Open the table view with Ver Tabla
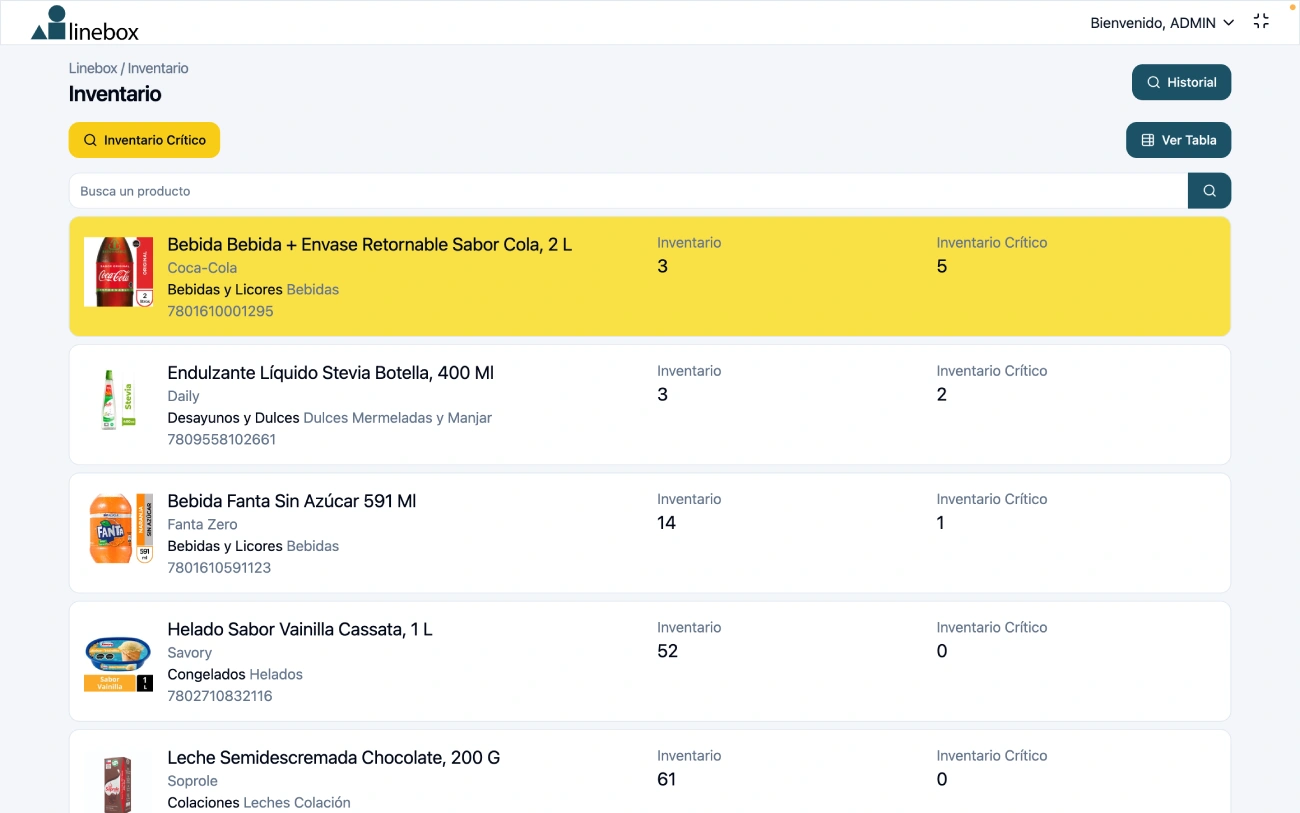The height and width of the screenshot is (813, 1300). point(1178,140)
